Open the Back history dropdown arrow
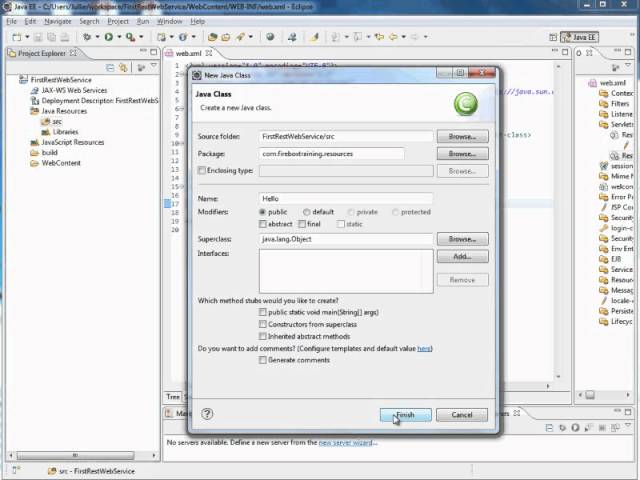The height and width of the screenshot is (480, 640). (x=404, y=37)
